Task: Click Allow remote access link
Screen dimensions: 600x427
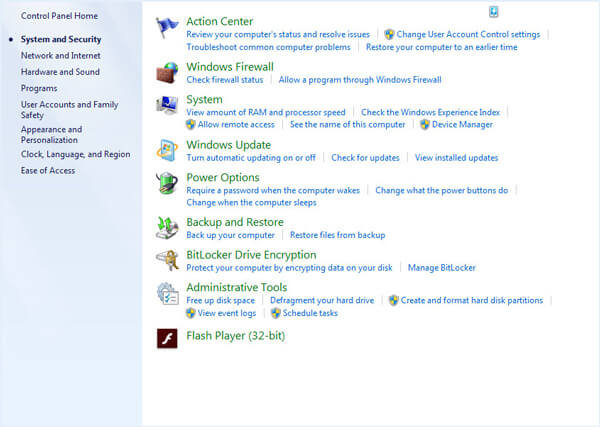Action: (236, 125)
